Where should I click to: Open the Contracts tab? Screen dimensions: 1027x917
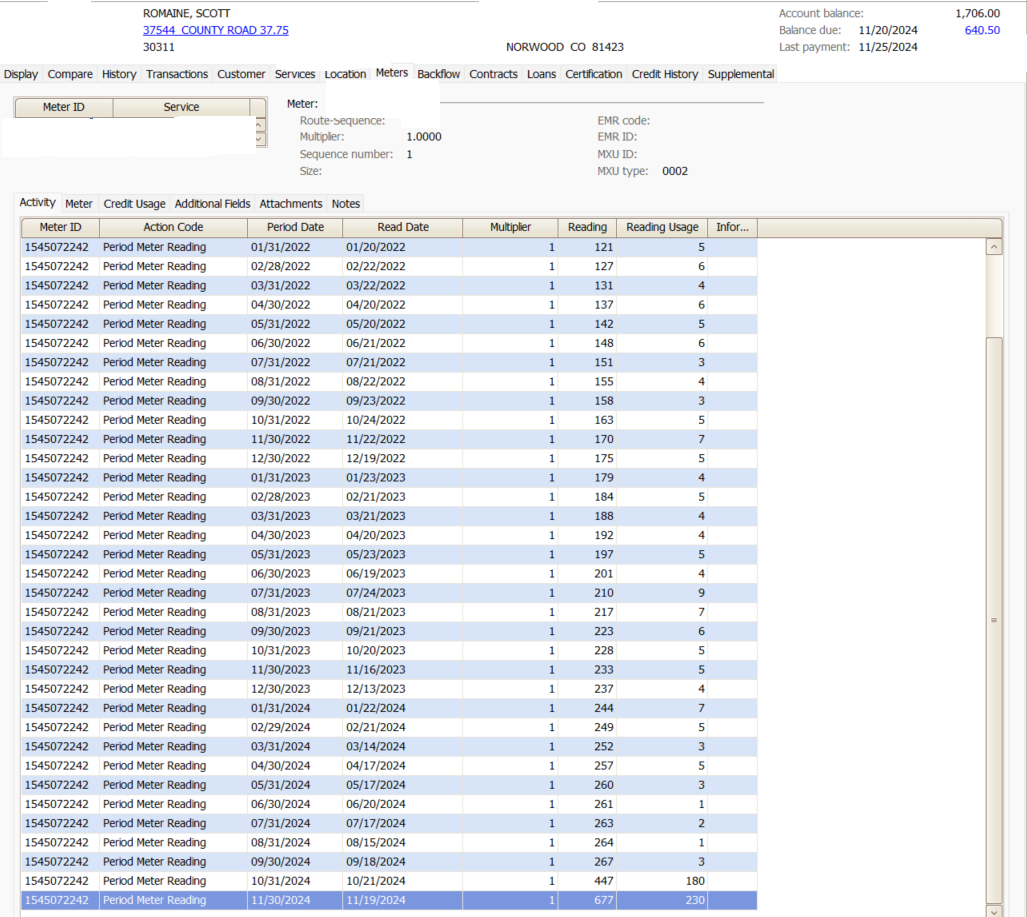493,74
